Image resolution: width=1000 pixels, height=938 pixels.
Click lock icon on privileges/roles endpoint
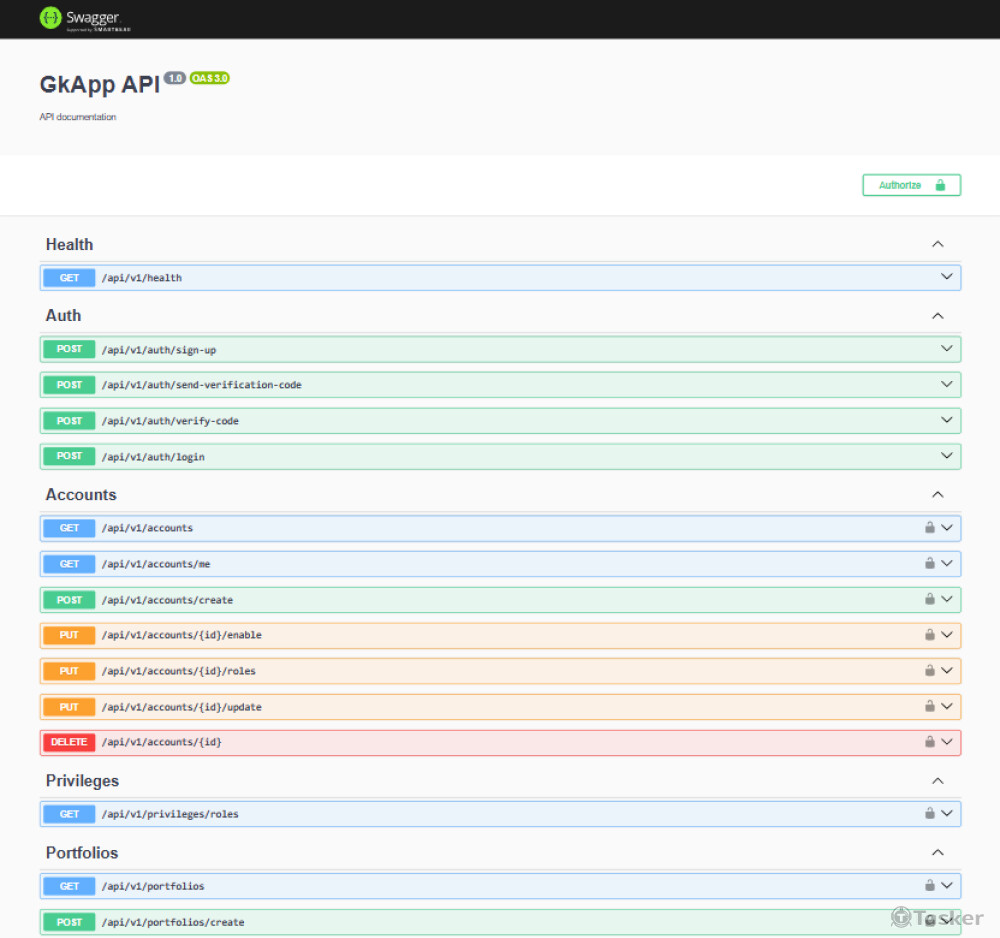pyautogui.click(x=929, y=814)
